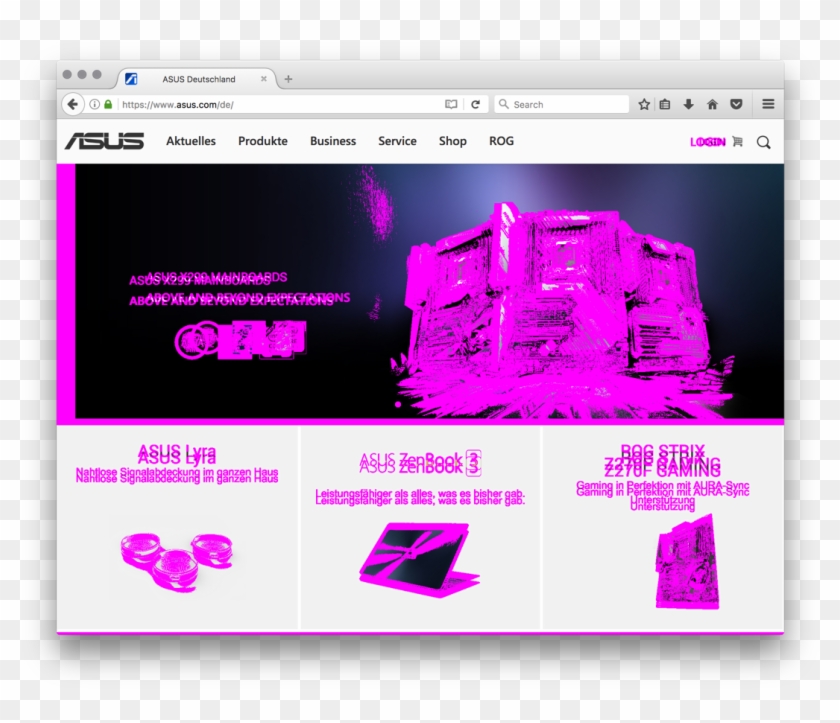Open site information icon in address bar
The image size is (840, 723).
pyautogui.click(x=94, y=104)
